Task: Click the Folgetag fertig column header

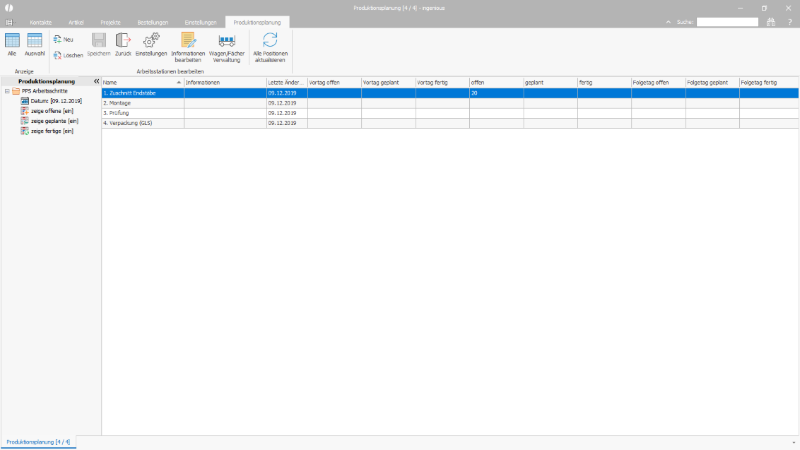Action: 769,82
